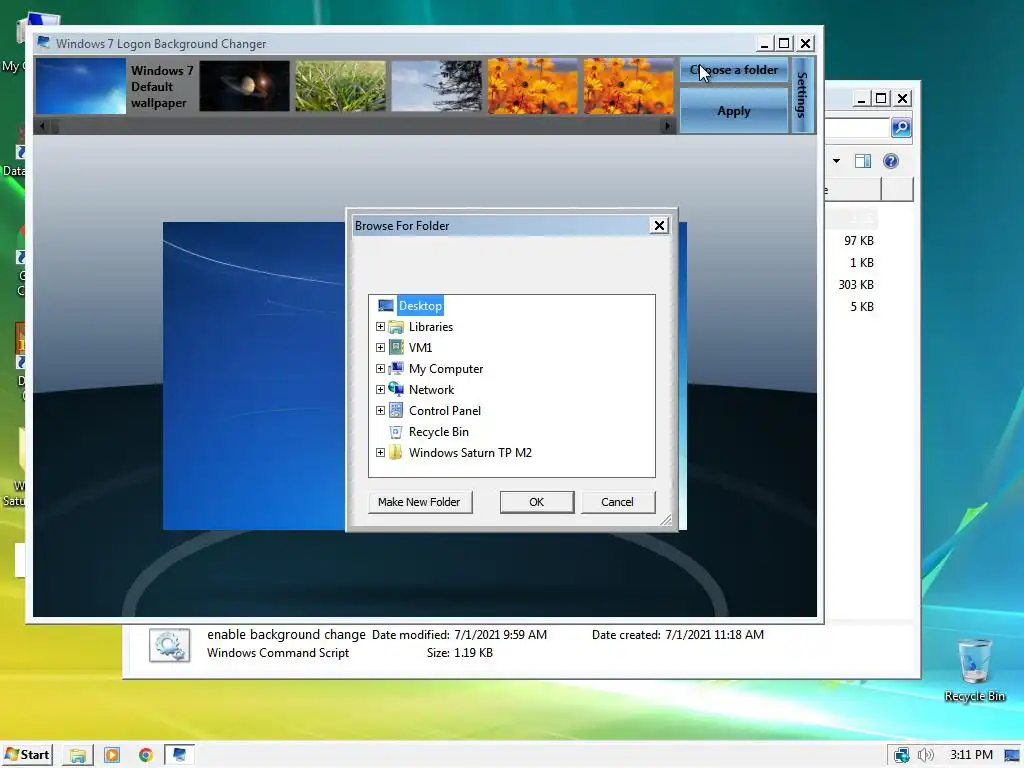
Task: Open the vertical Settings tab
Action: tap(803, 95)
